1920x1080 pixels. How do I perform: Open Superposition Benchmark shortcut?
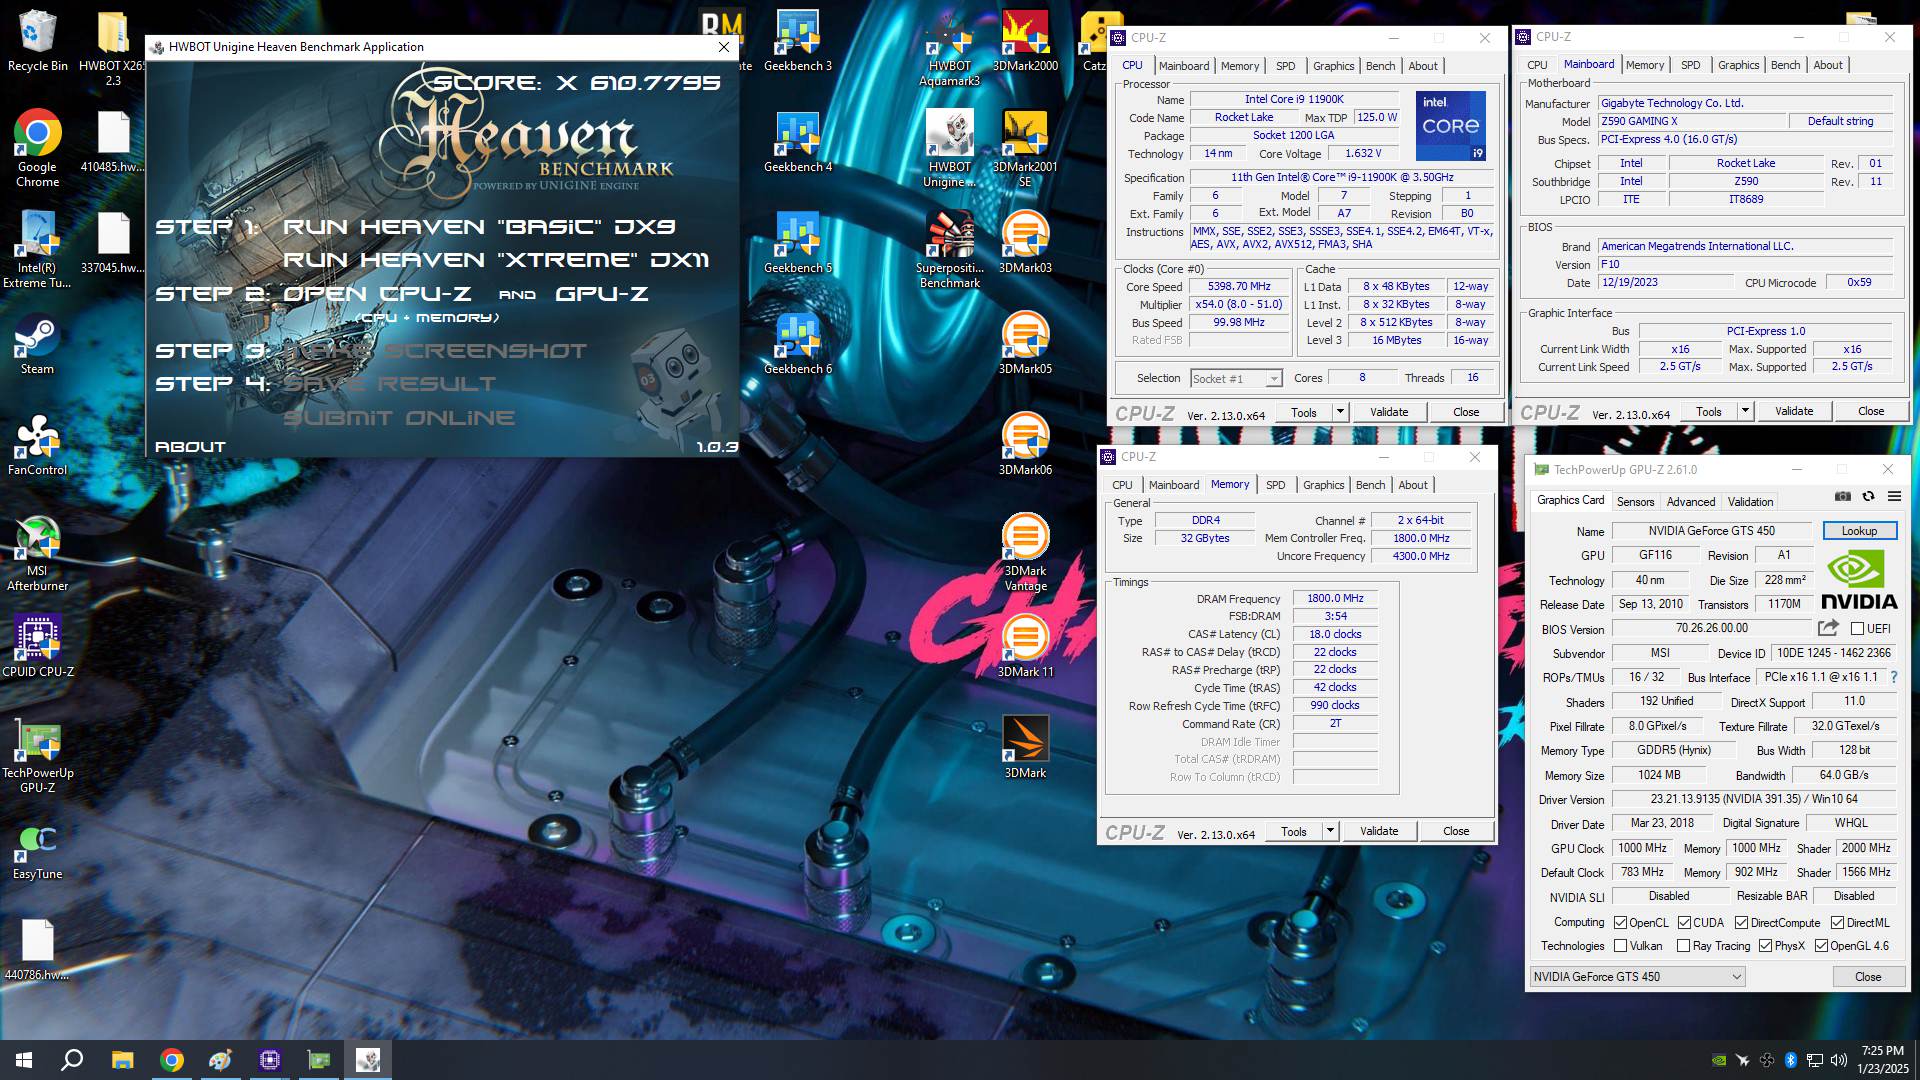pyautogui.click(x=949, y=249)
